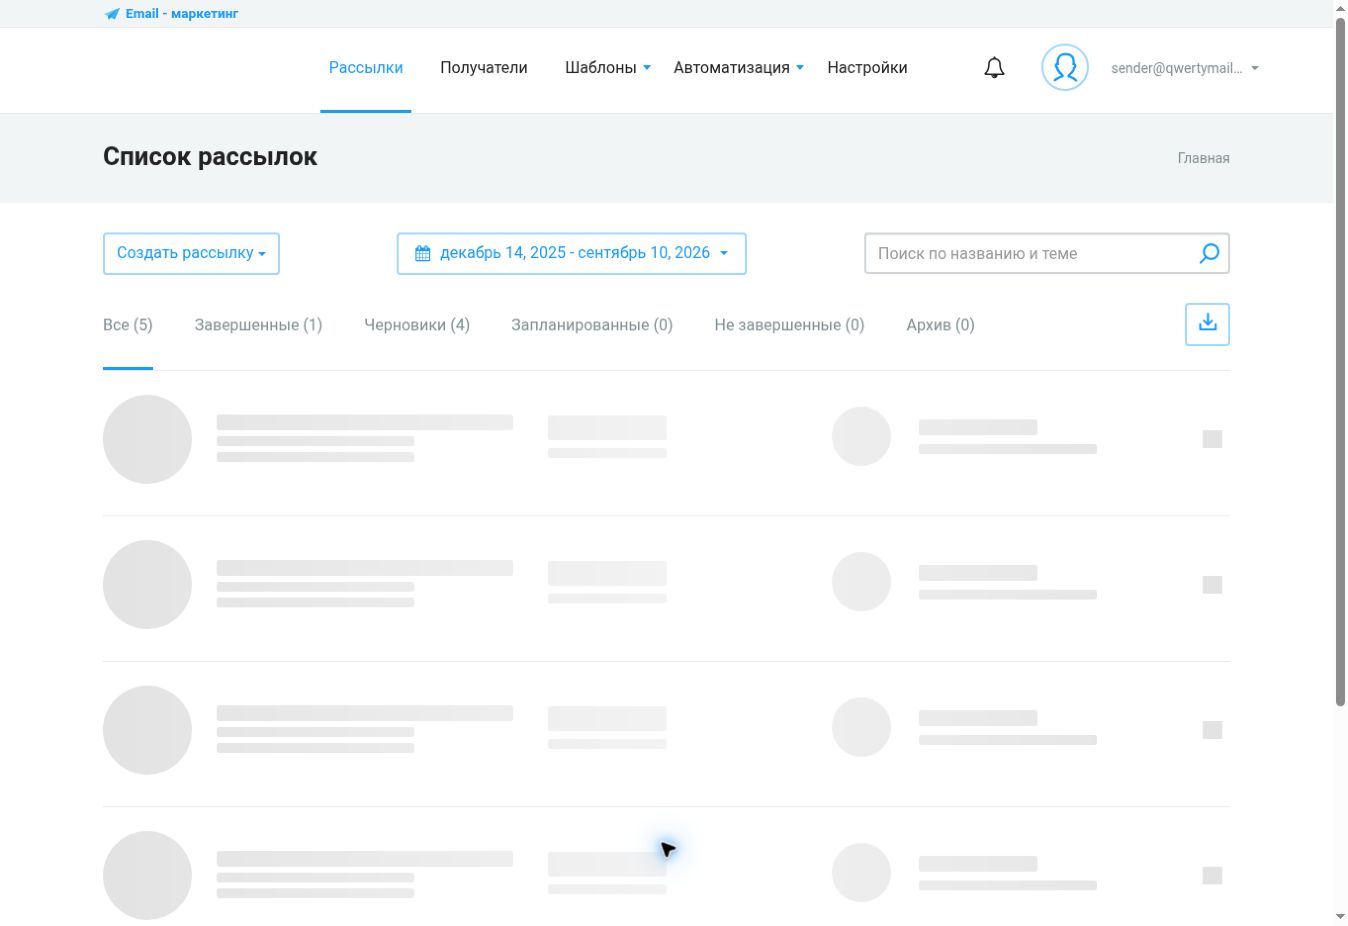Viewport: 1348px width, 926px height.
Task: Click the user profile avatar icon
Action: click(x=1065, y=68)
